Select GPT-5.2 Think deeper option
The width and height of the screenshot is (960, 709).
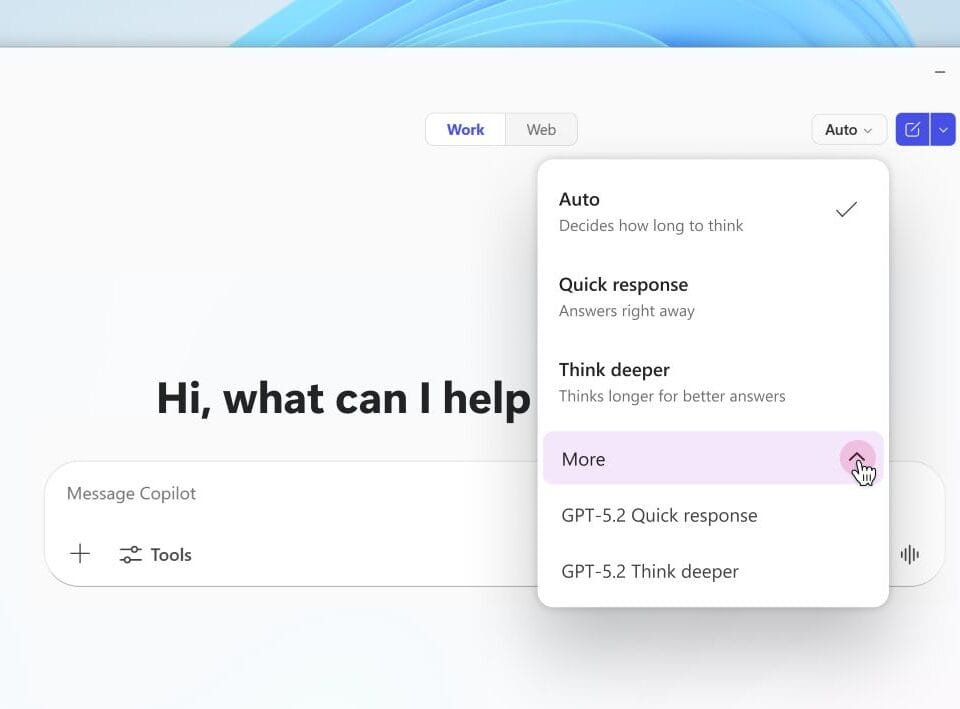(650, 572)
